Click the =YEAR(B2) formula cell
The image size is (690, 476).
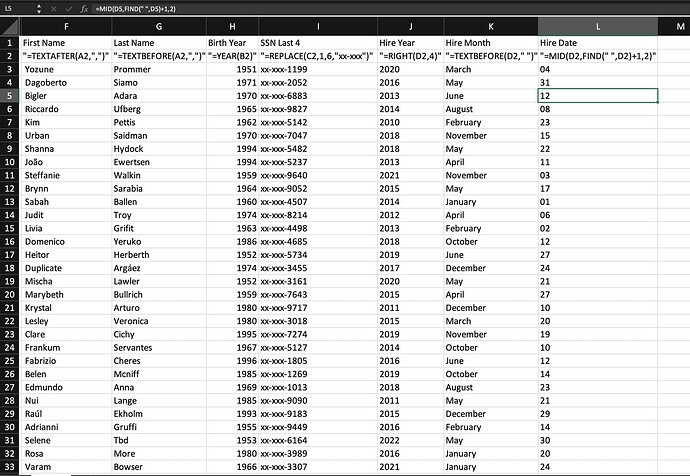(232, 56)
